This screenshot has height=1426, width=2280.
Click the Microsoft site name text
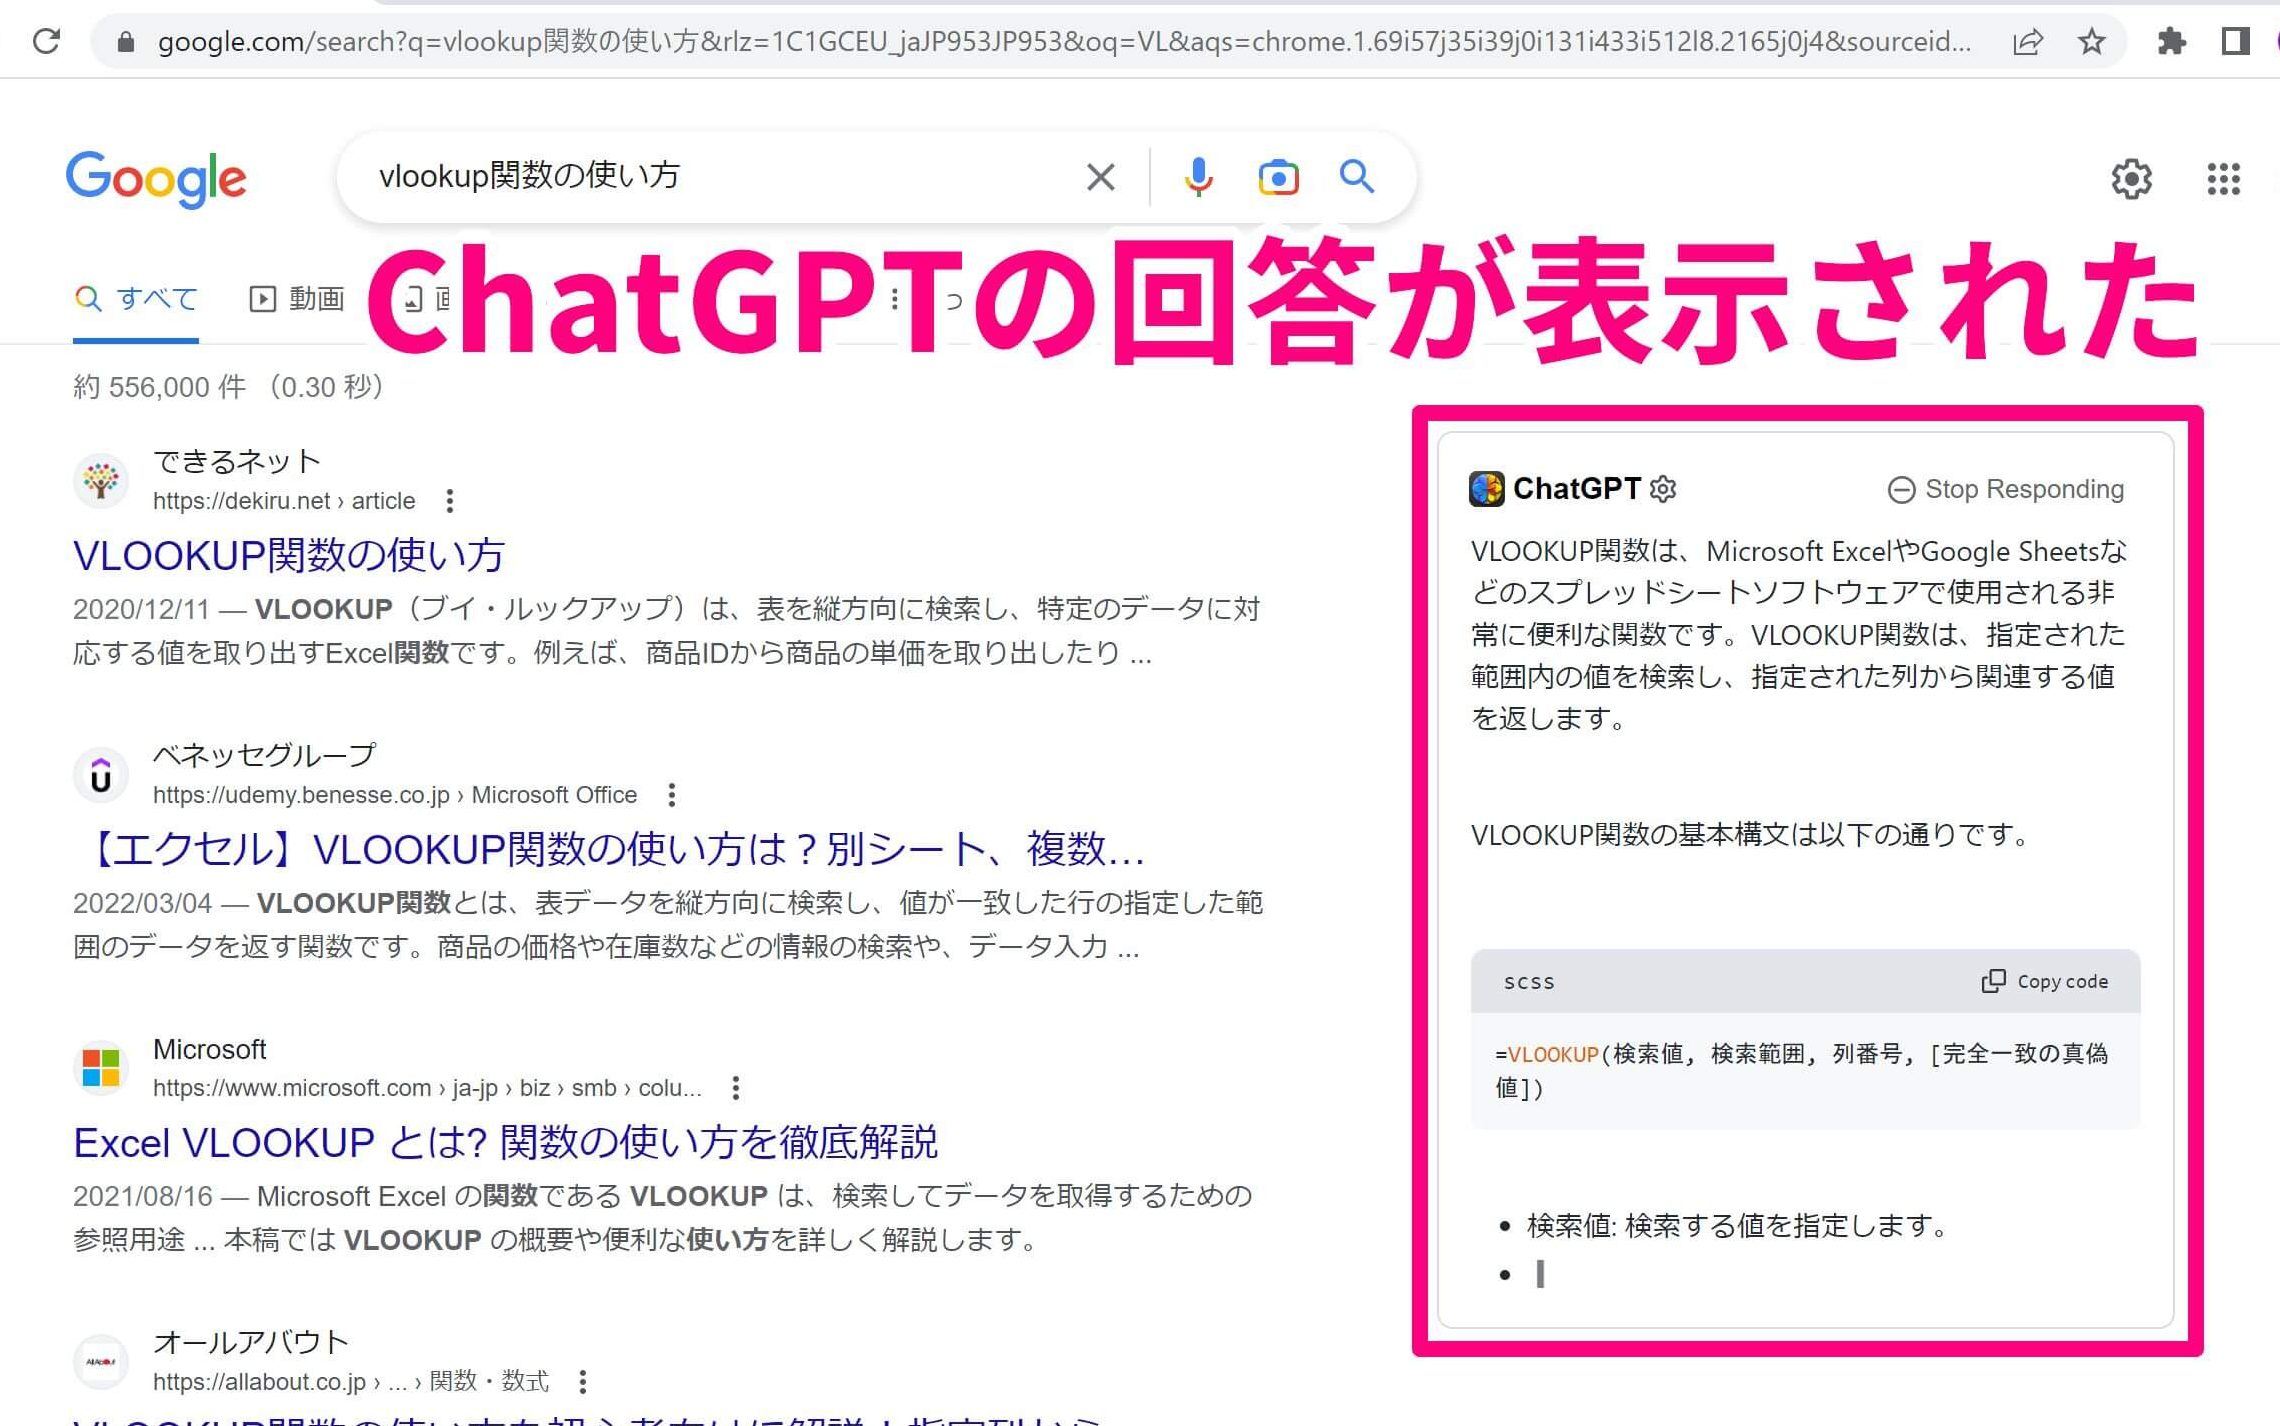[x=209, y=1049]
